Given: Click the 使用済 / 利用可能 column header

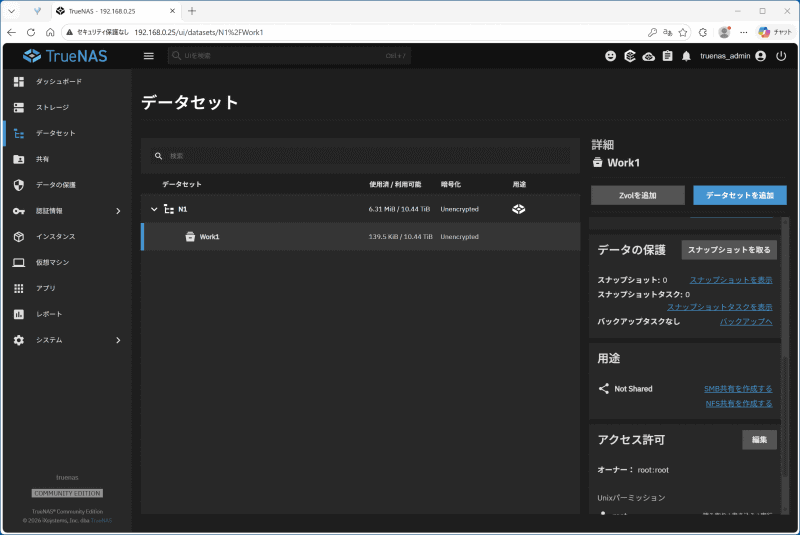Looking at the screenshot, I should [395, 184].
